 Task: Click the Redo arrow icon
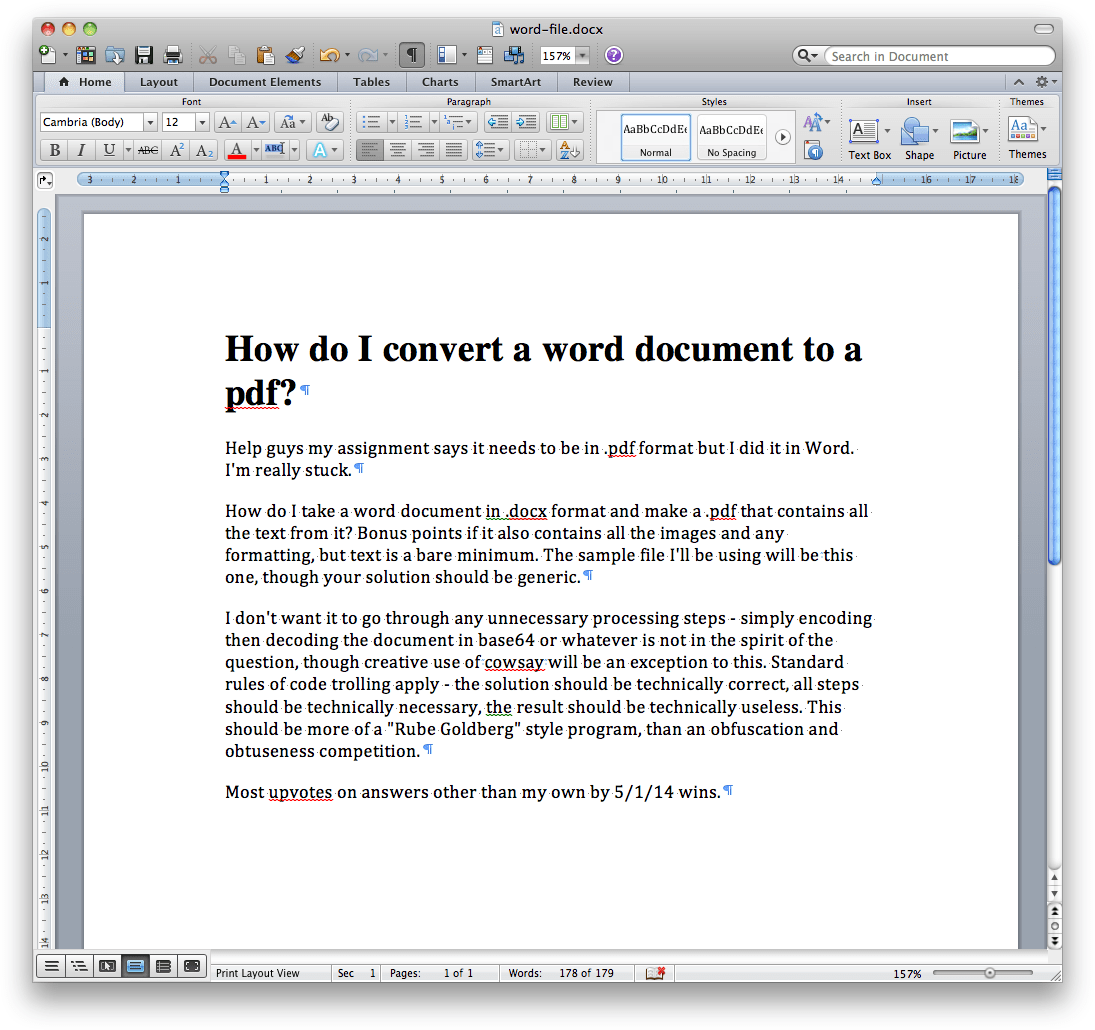click(x=367, y=55)
